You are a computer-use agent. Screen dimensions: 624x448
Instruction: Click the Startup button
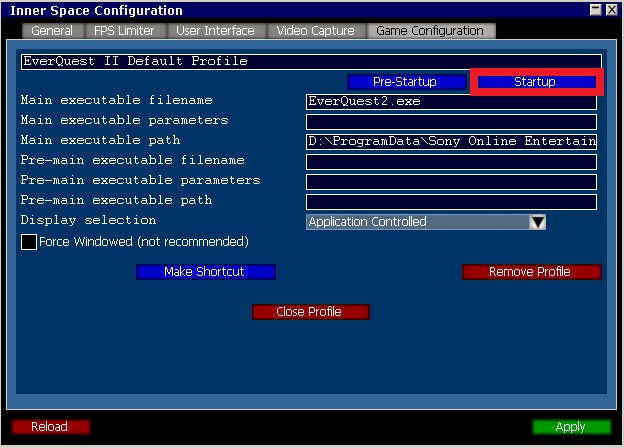[x=535, y=82]
